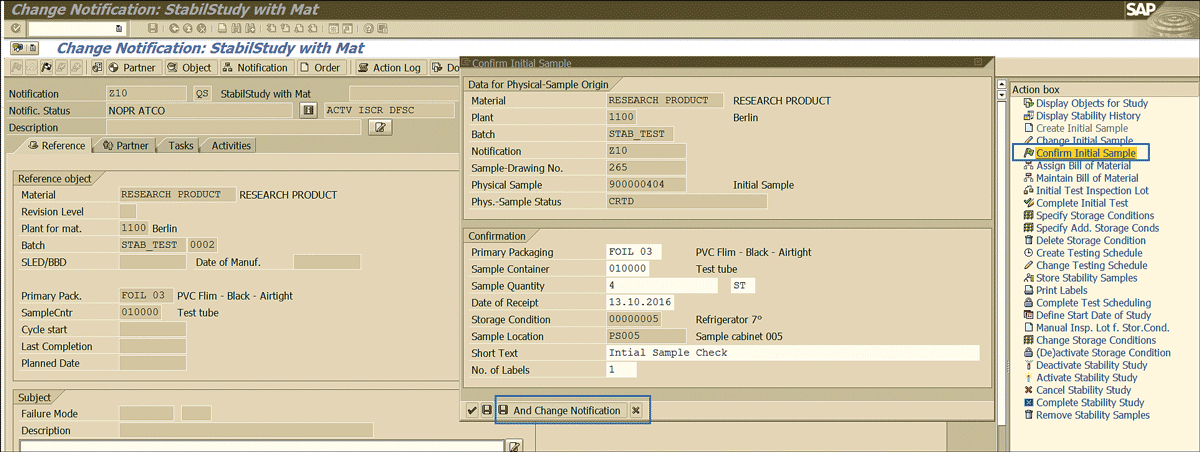The image size is (1200, 452).
Task: Switch to the Partner tab
Action: click(x=125, y=145)
